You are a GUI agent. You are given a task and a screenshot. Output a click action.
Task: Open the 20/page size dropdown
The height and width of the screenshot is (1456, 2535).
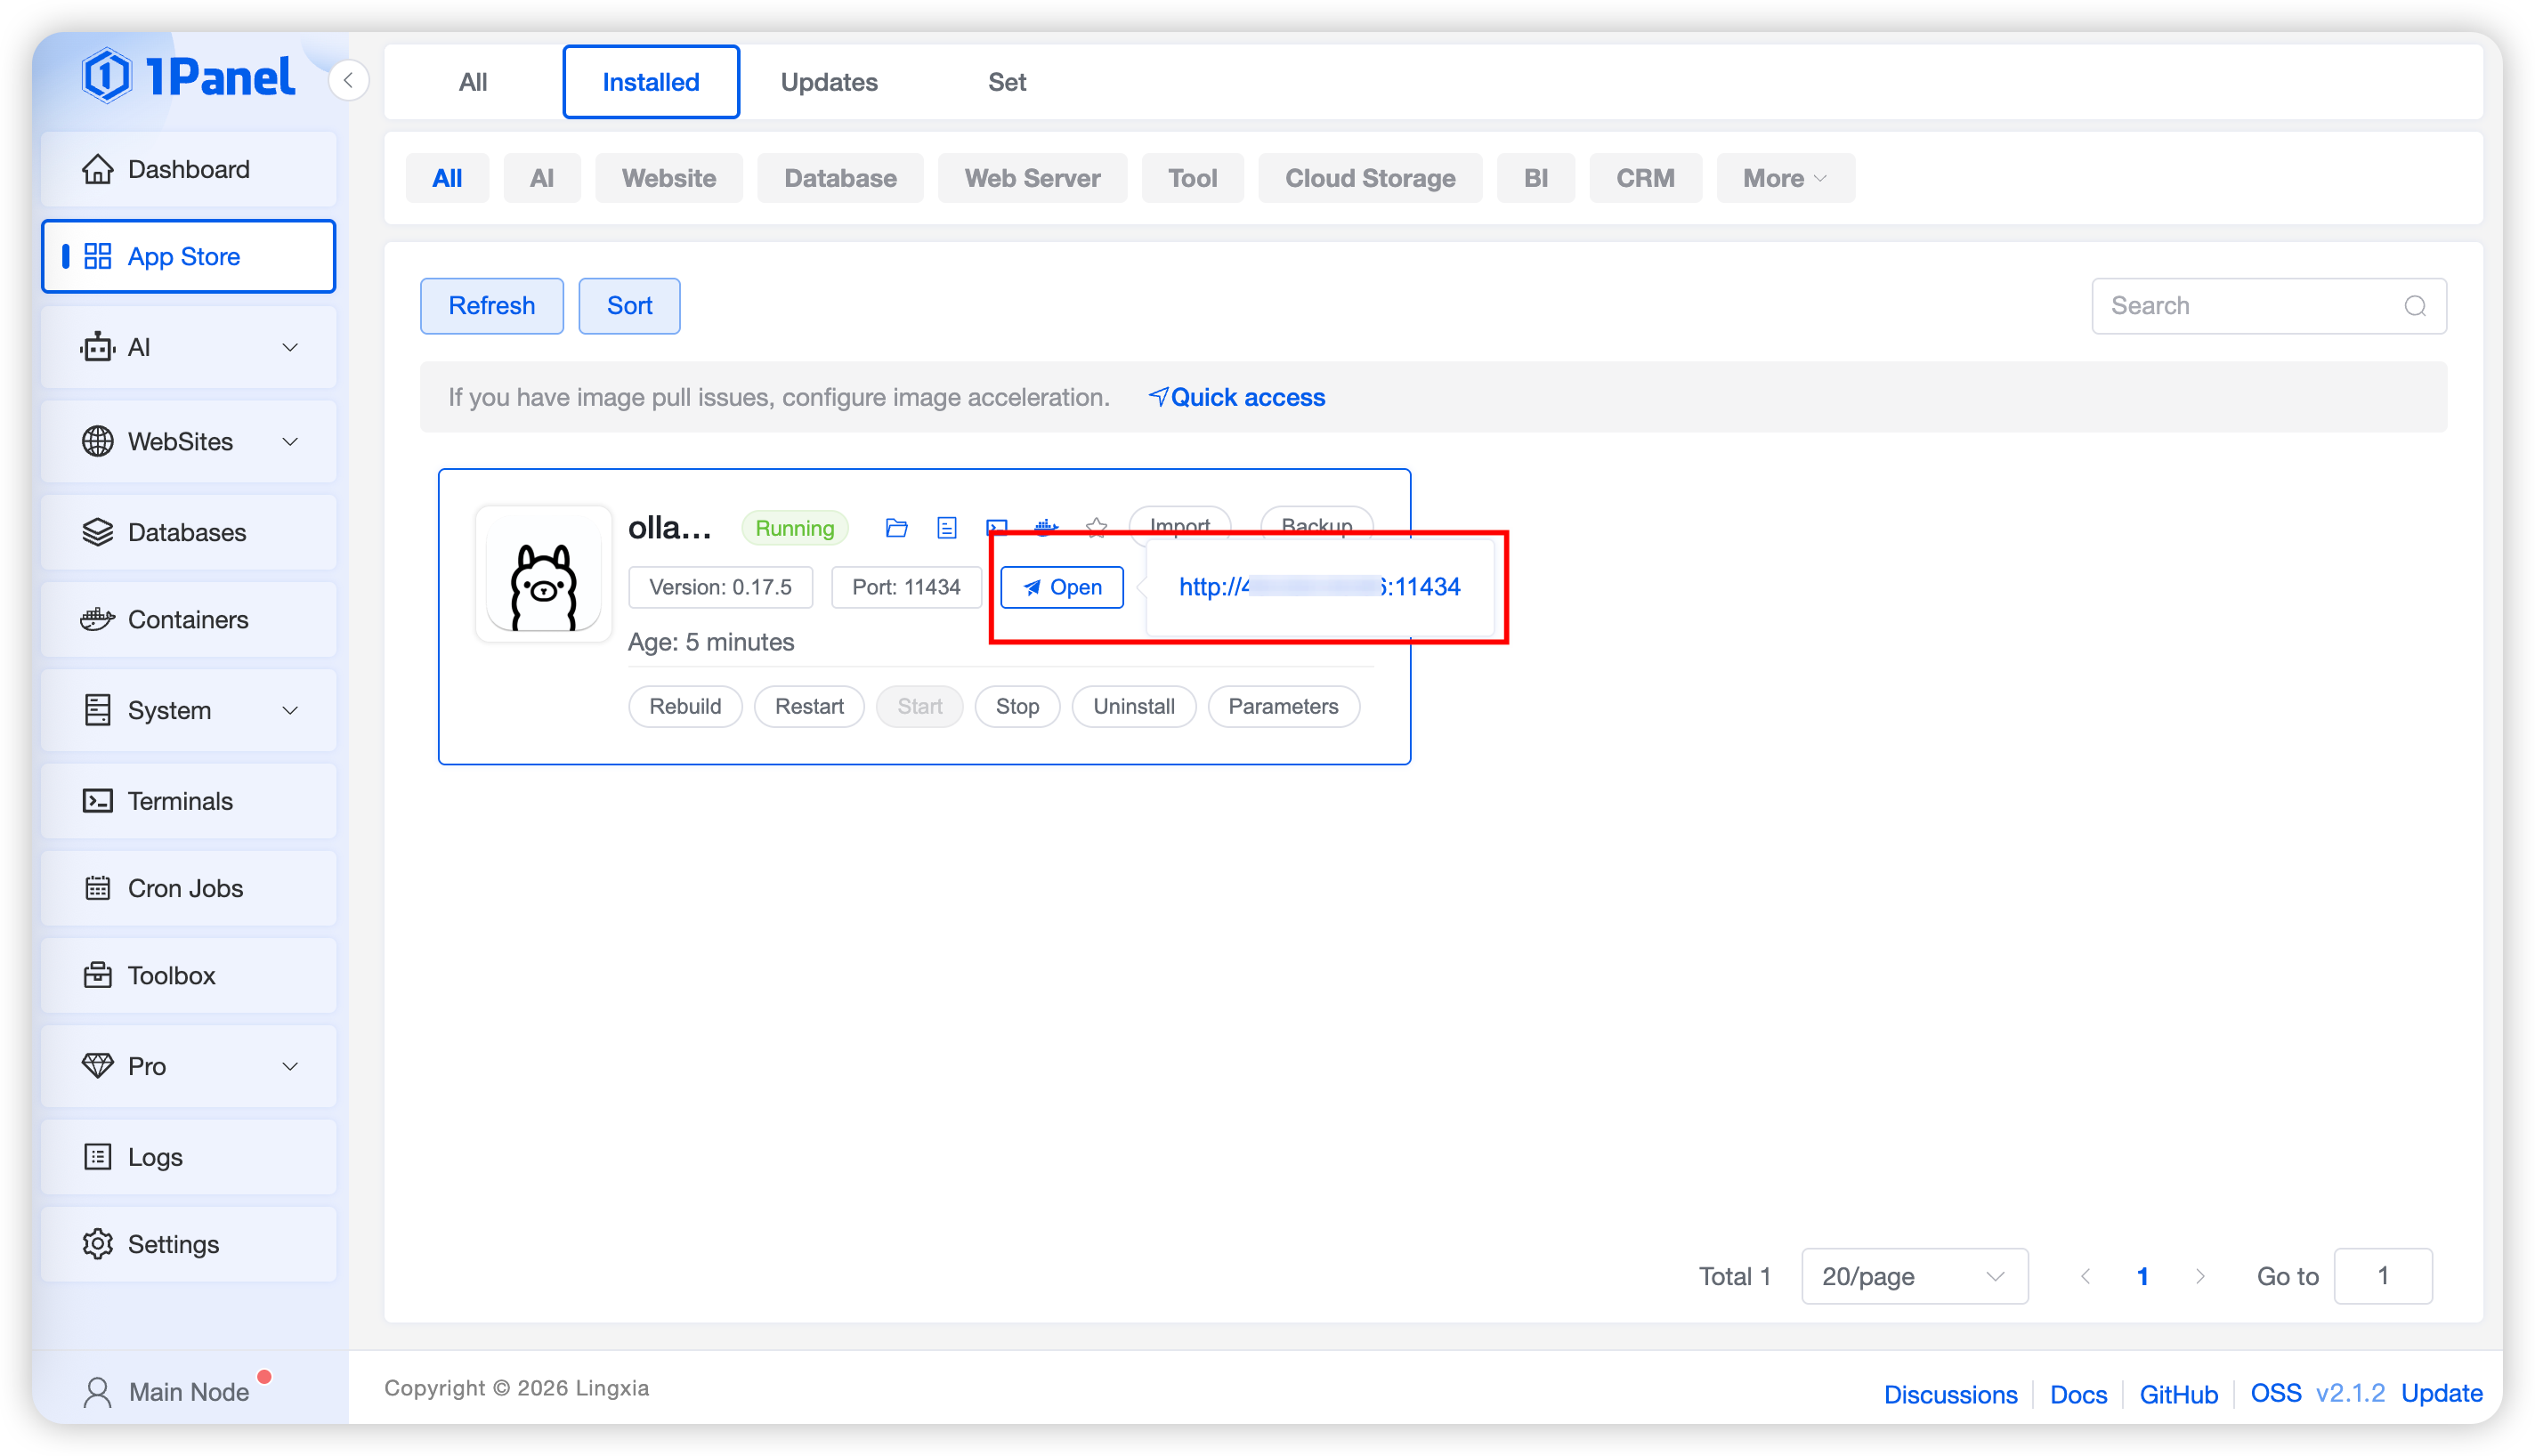coord(1913,1276)
